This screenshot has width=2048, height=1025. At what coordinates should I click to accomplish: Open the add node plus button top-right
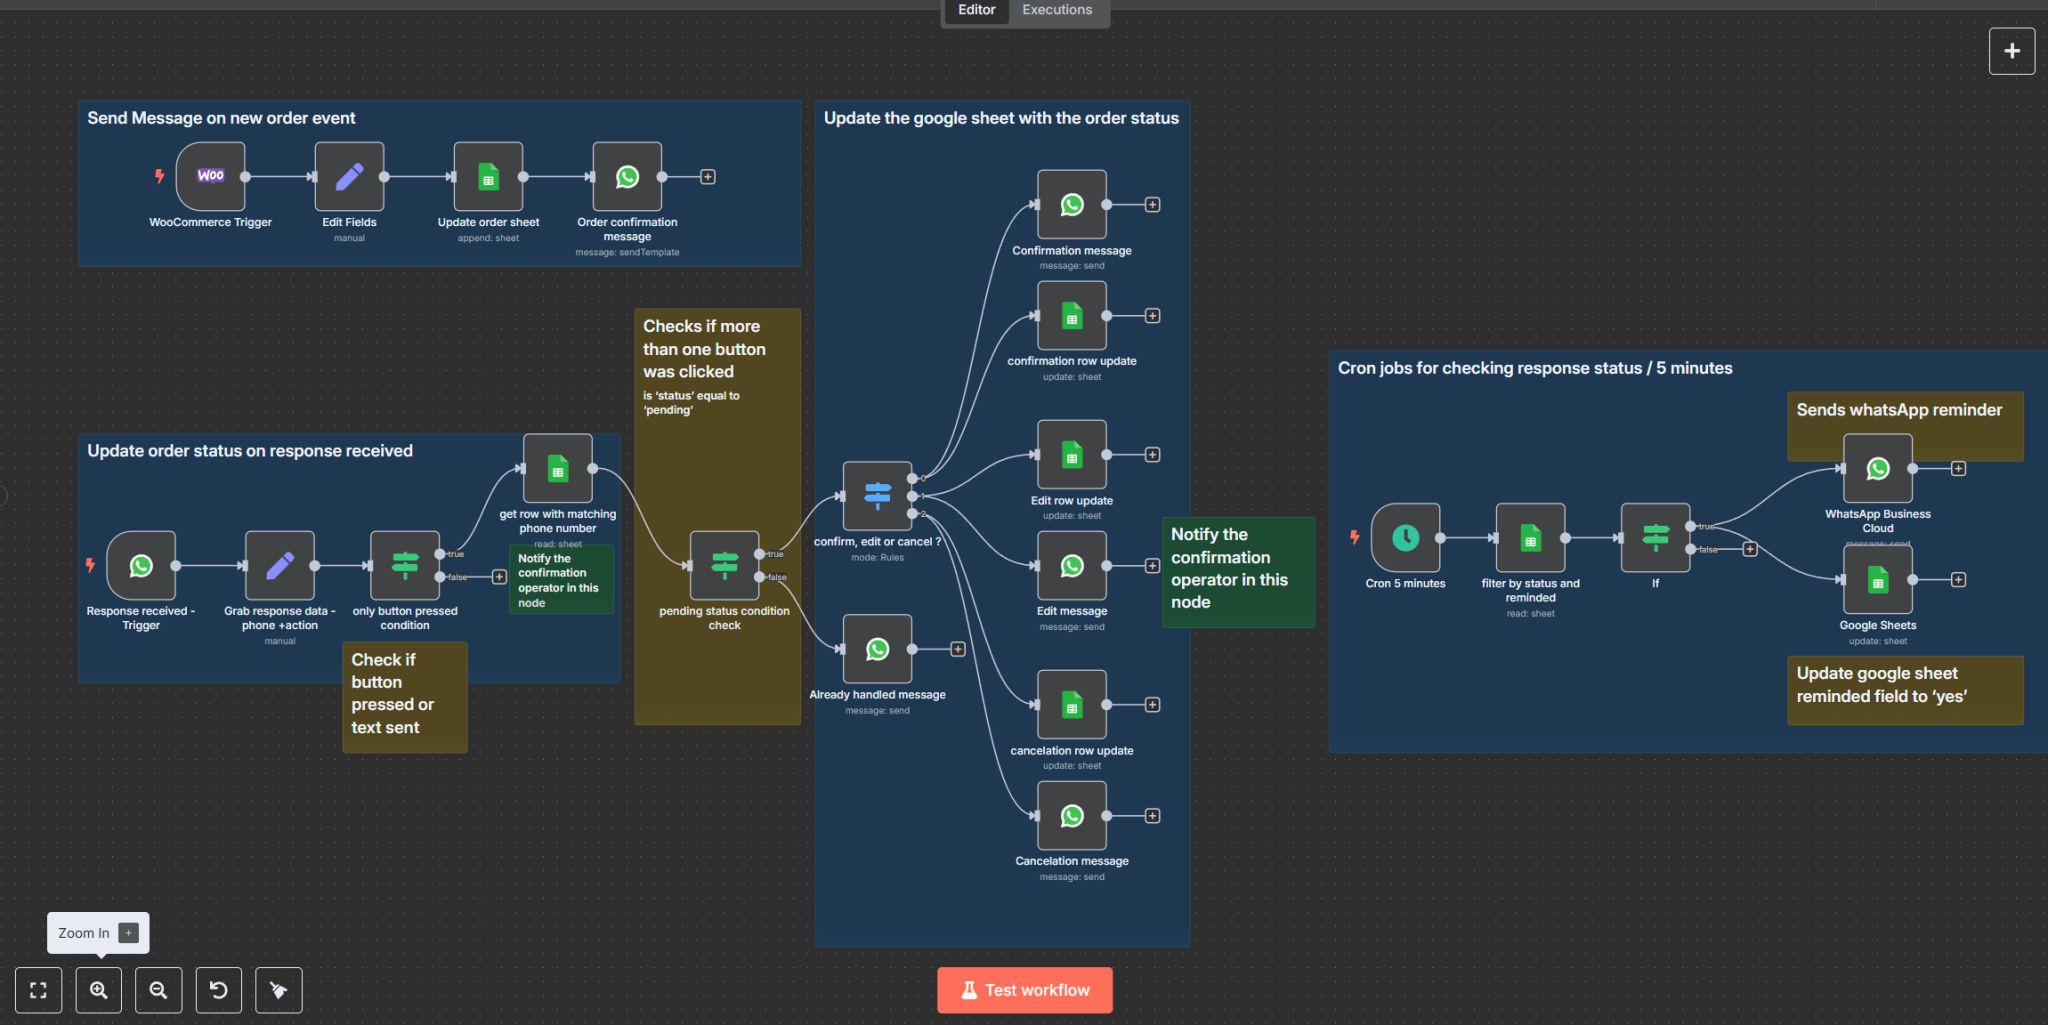(2011, 51)
